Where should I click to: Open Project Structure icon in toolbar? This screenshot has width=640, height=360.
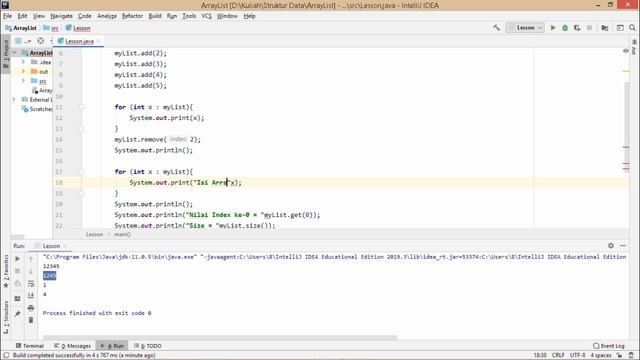pyautogui.click(x=605, y=28)
